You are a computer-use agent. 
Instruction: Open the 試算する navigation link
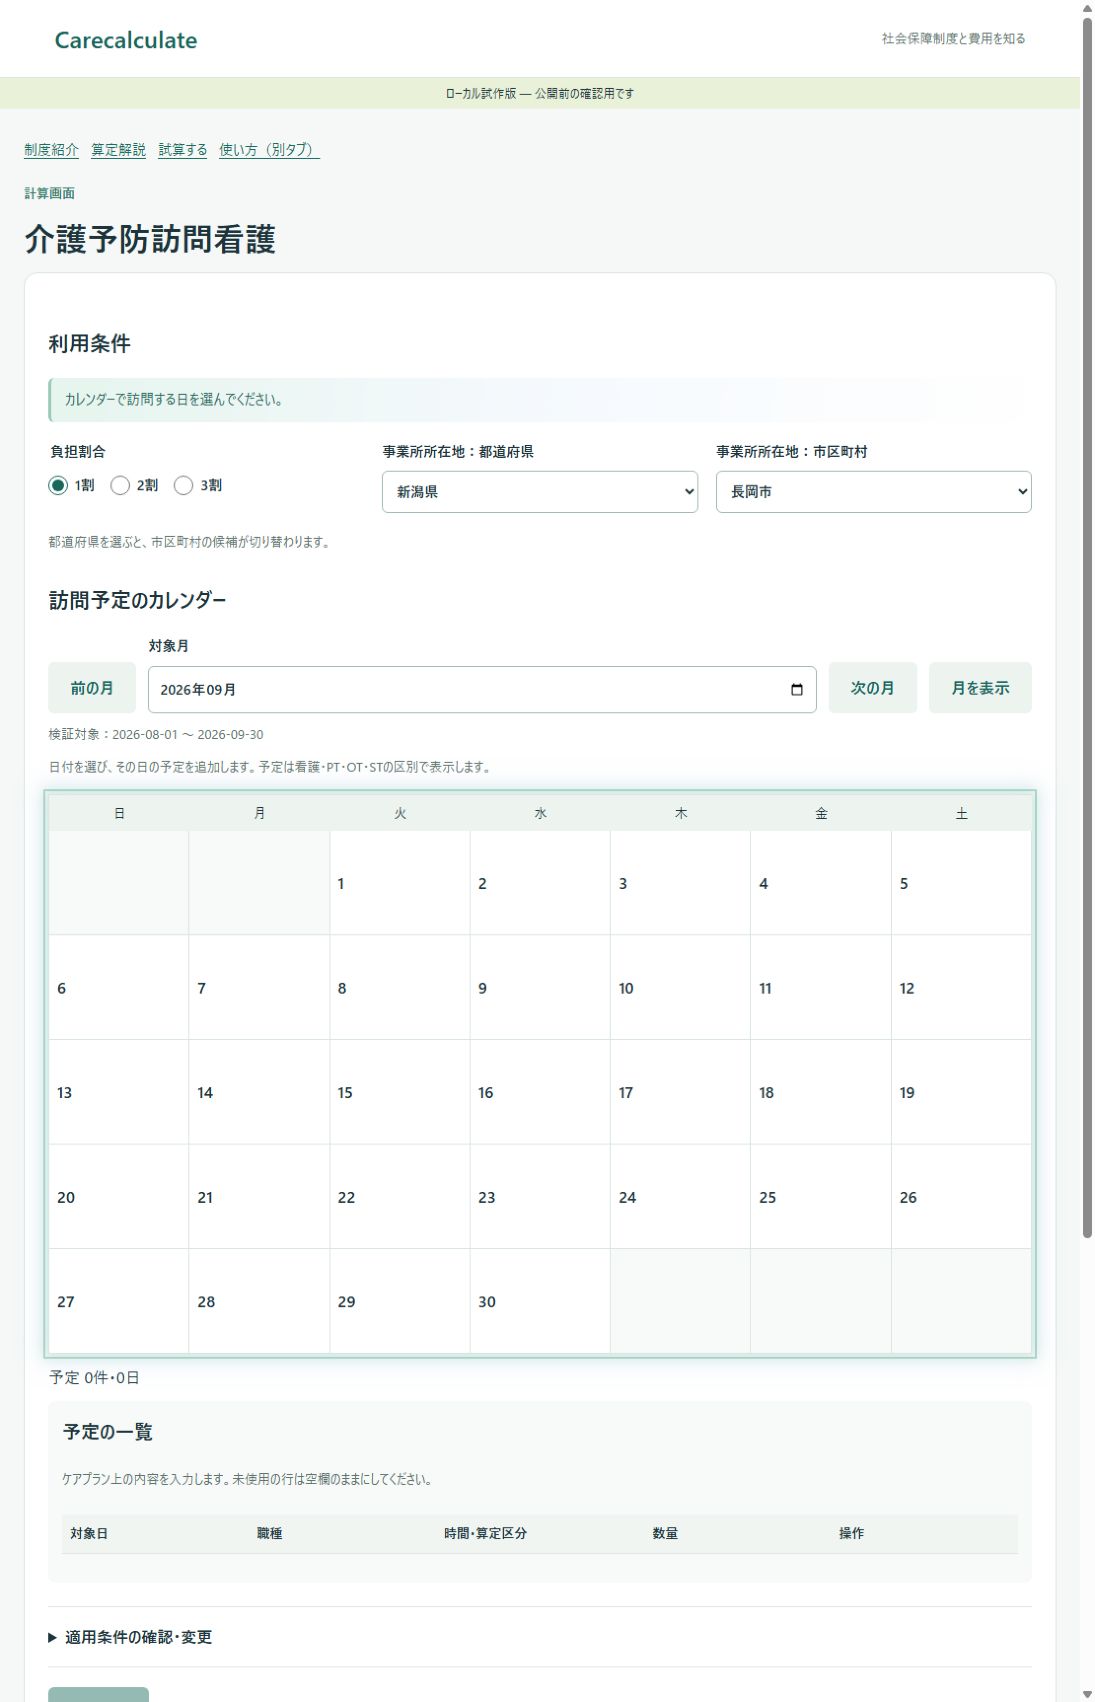pyautogui.click(x=183, y=150)
